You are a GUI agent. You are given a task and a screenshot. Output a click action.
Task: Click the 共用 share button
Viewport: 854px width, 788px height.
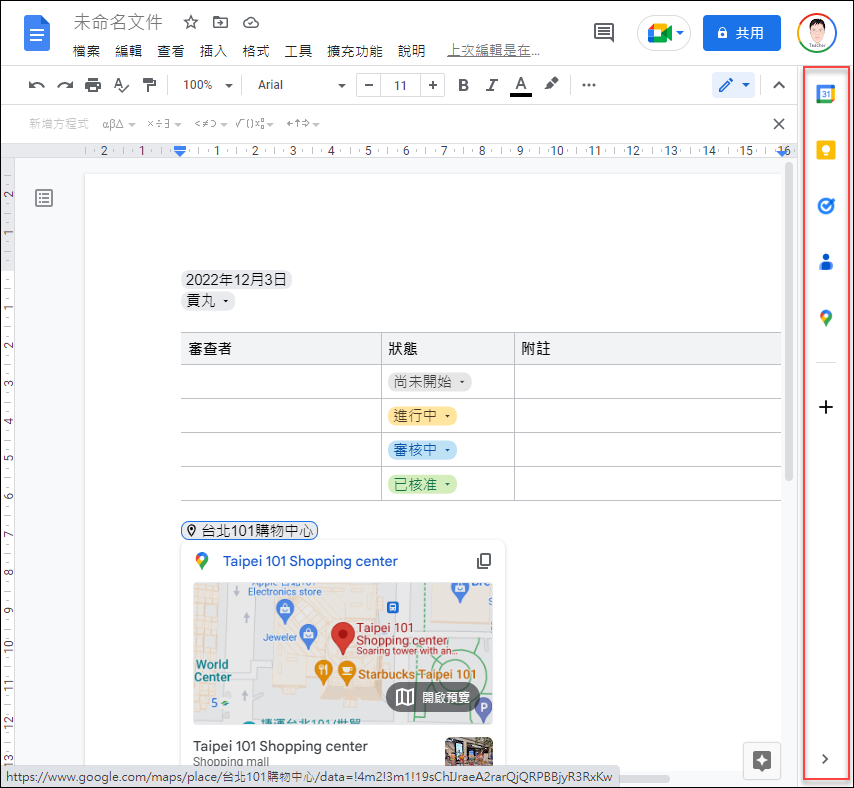(x=741, y=33)
